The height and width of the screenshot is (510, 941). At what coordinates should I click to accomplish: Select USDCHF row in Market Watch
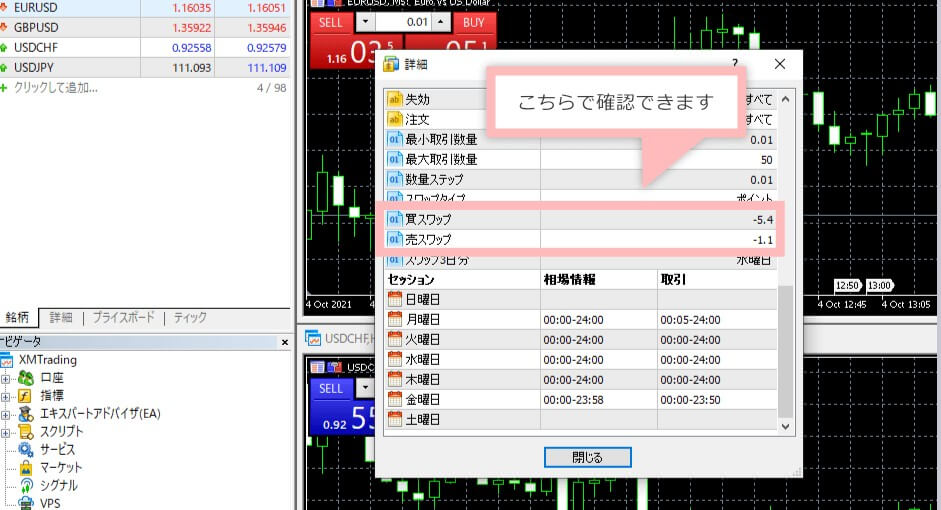144,47
